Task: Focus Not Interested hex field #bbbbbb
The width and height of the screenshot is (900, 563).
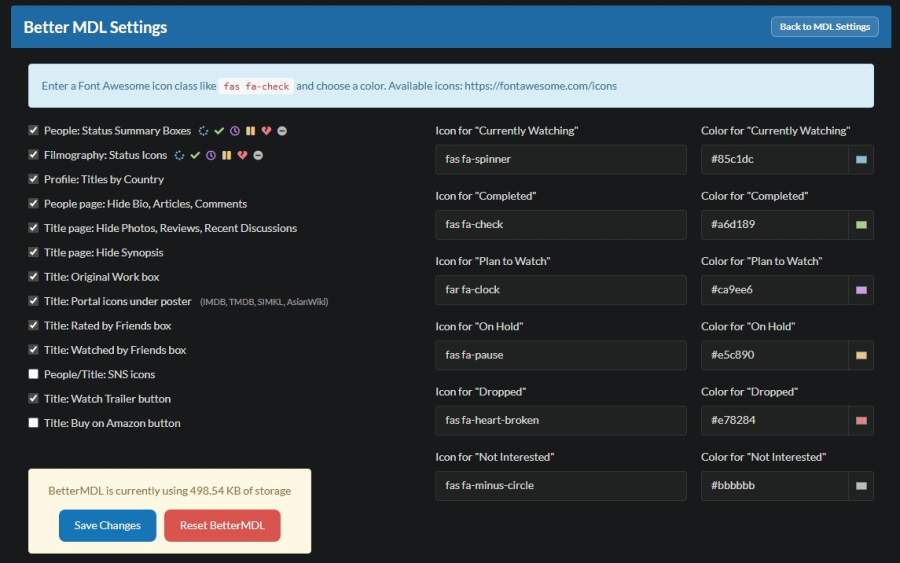Action: click(x=774, y=486)
